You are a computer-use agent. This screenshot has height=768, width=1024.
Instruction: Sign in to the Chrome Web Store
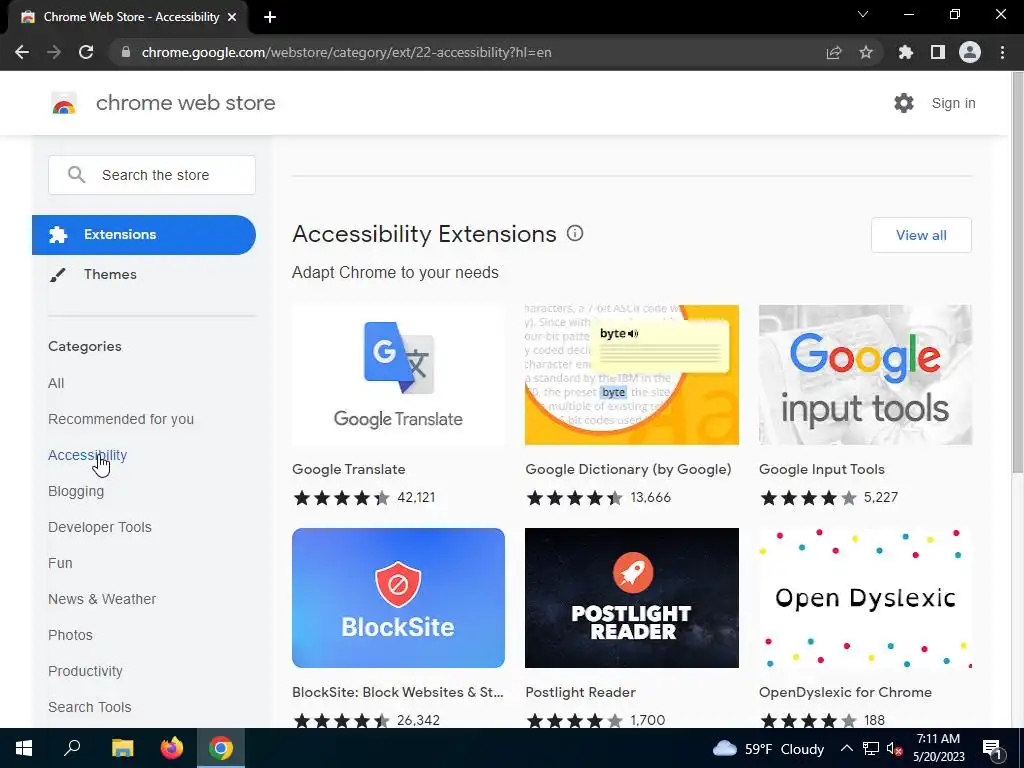coord(953,103)
